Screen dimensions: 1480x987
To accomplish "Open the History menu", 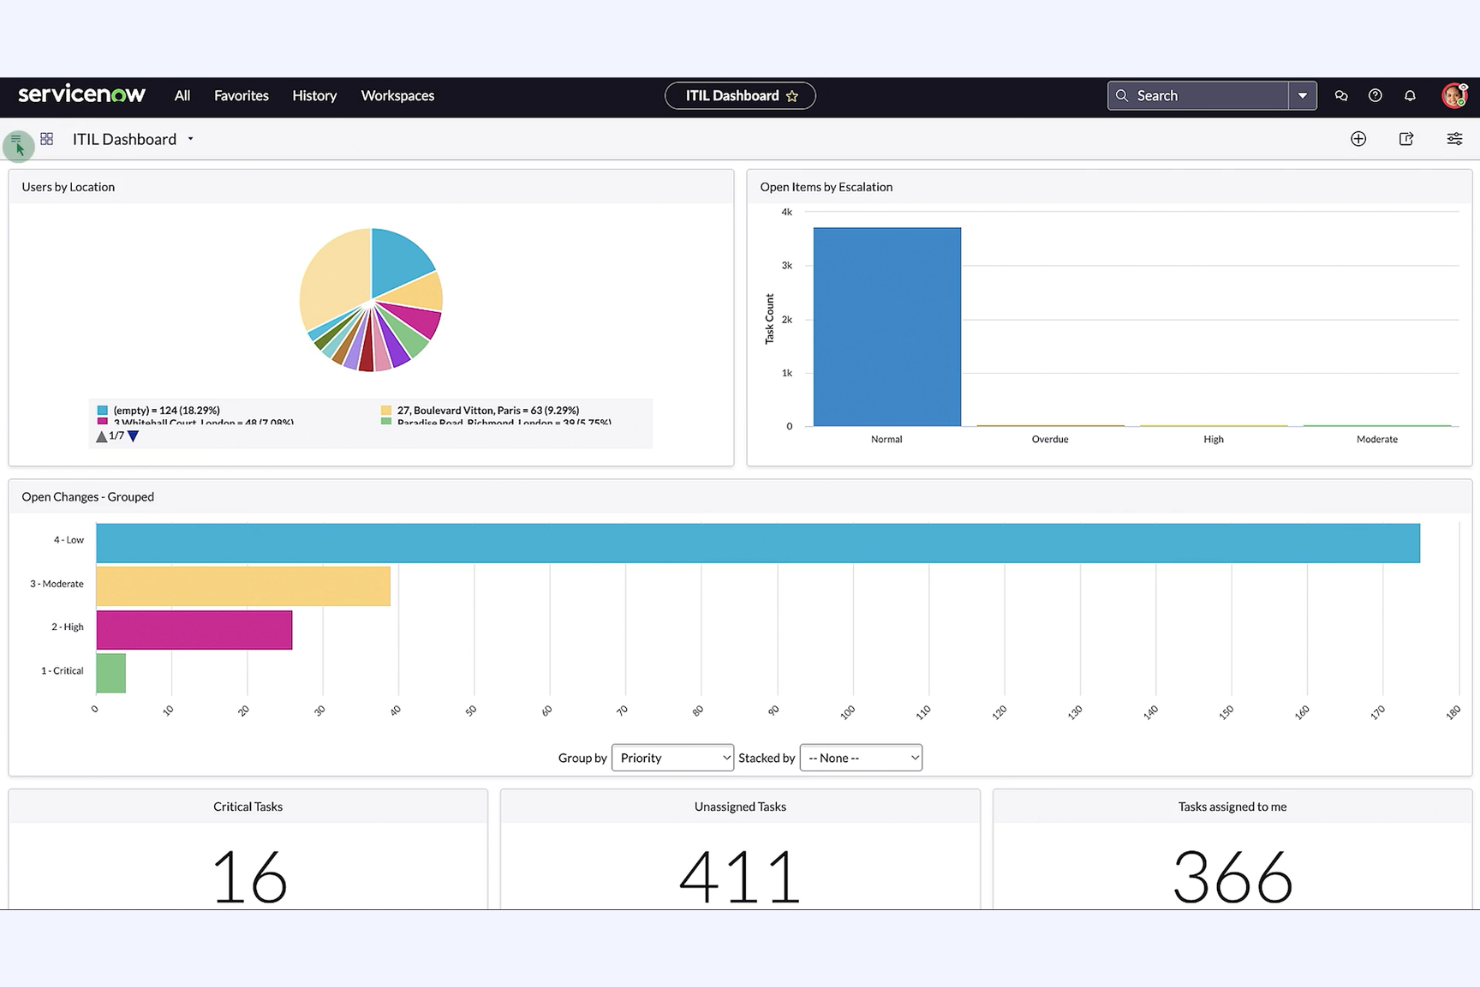I will click(x=314, y=95).
